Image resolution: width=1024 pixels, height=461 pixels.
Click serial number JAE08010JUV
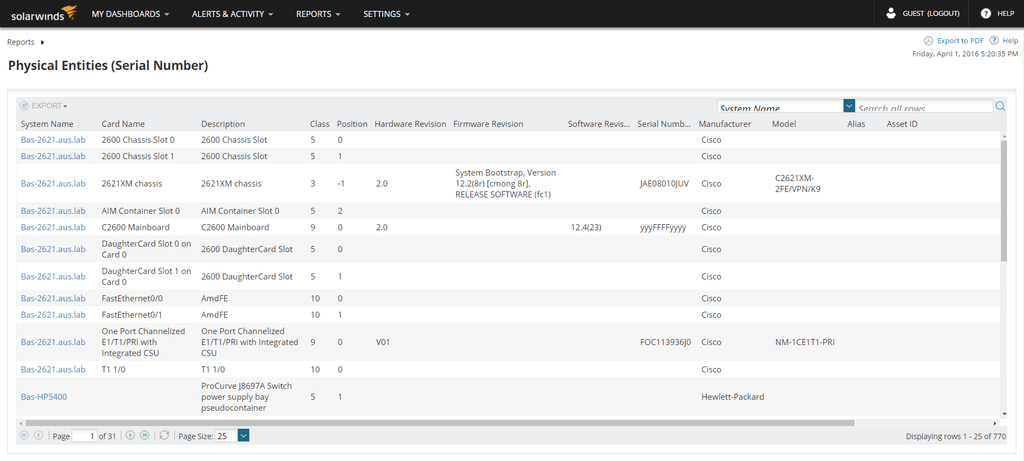point(664,183)
